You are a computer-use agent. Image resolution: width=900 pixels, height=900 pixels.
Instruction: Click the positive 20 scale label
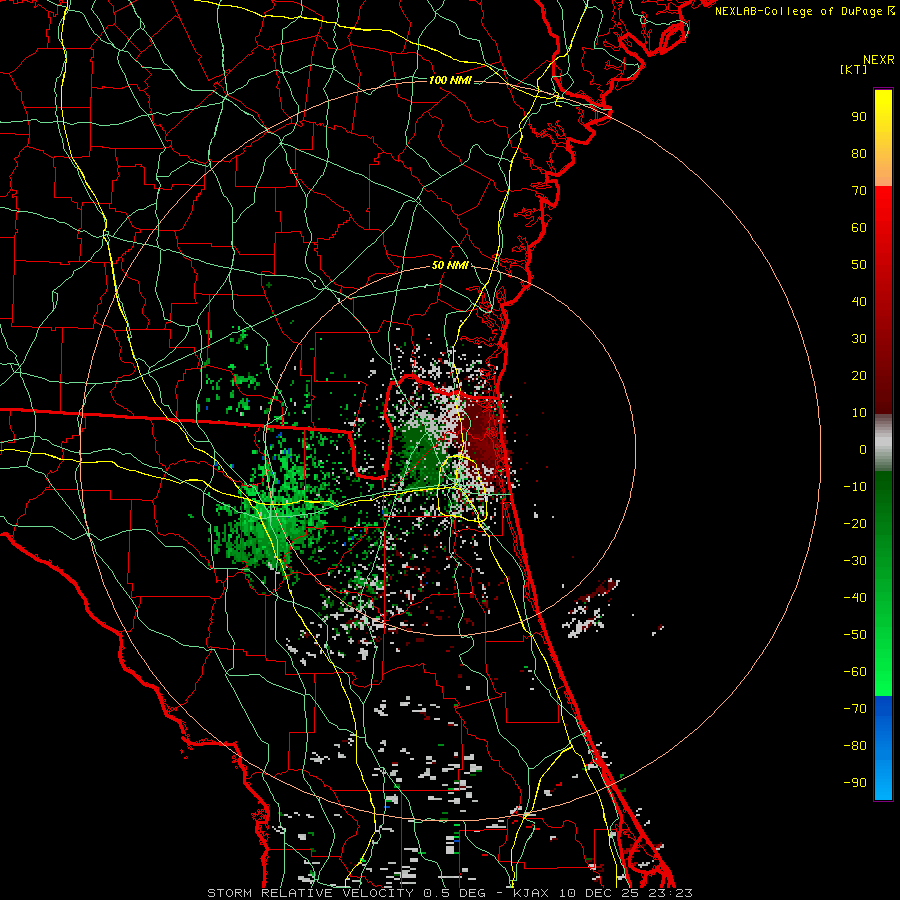[x=859, y=375]
